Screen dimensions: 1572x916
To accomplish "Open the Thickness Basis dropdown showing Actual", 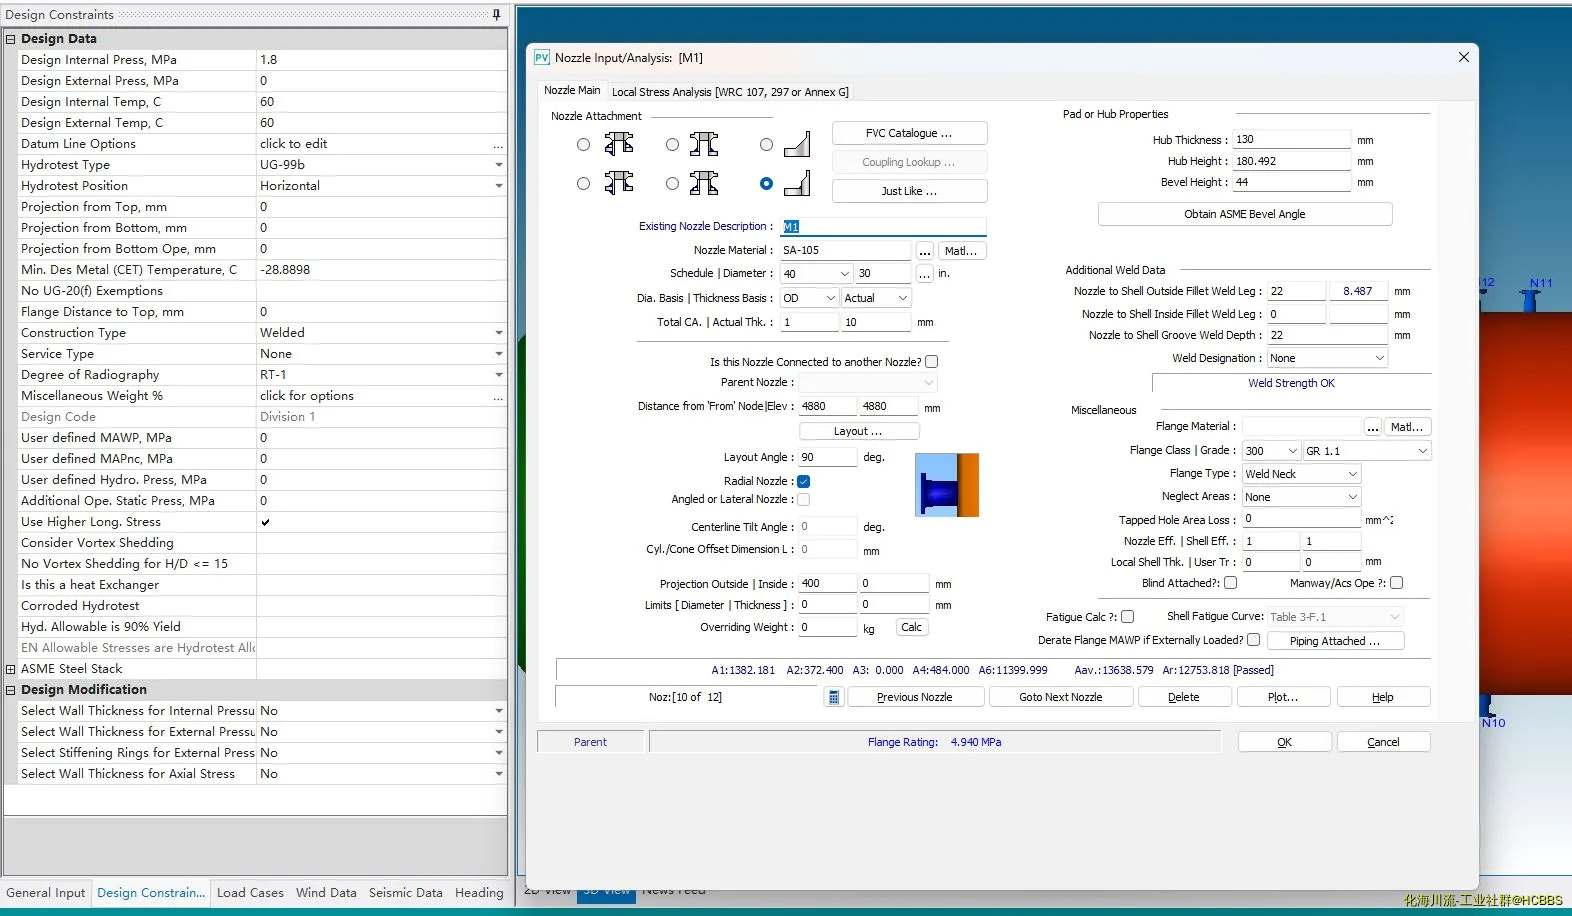I will pyautogui.click(x=876, y=298).
